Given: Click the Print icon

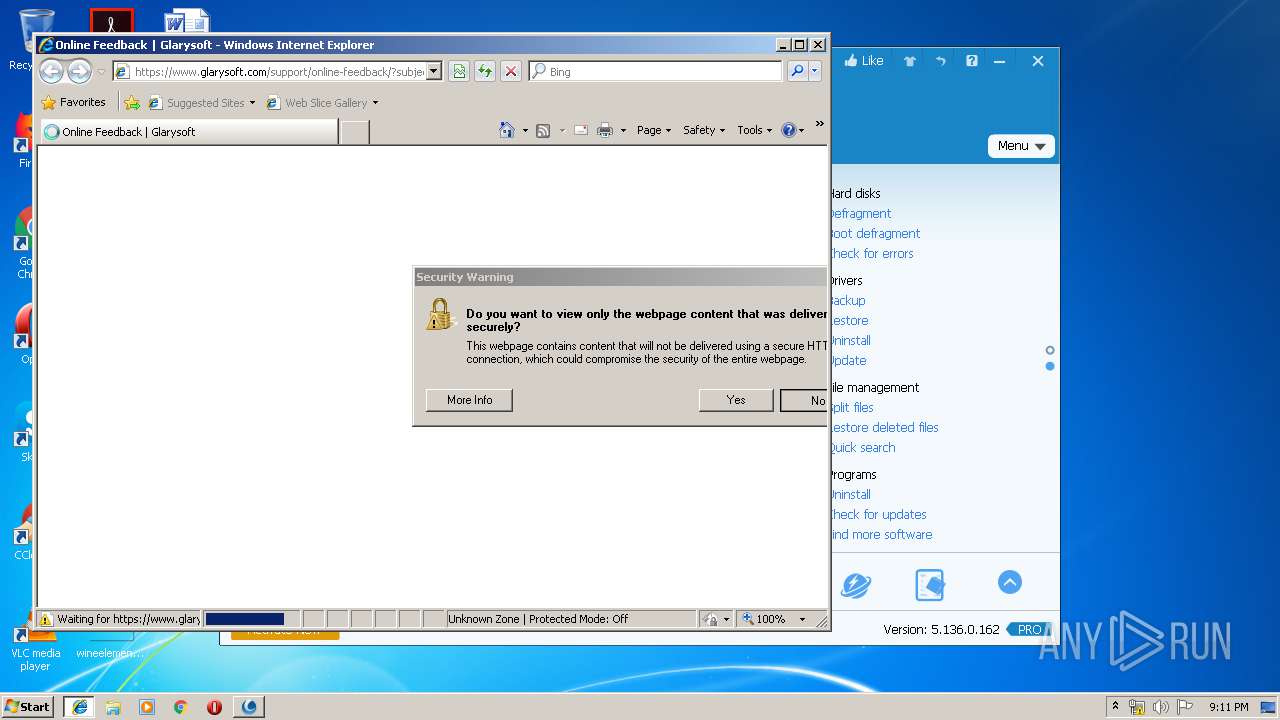Looking at the screenshot, I should click(x=604, y=130).
